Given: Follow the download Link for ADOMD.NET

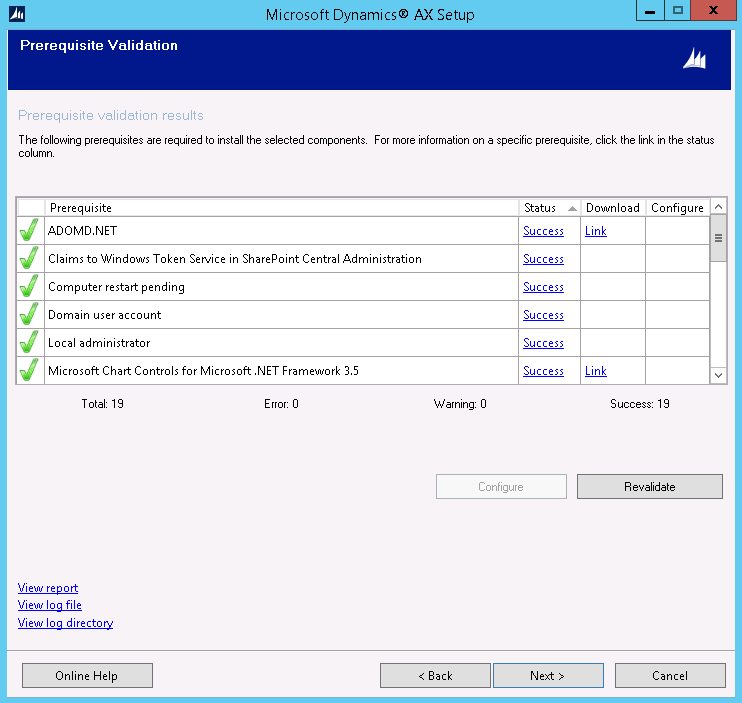Looking at the screenshot, I should click(x=596, y=231).
